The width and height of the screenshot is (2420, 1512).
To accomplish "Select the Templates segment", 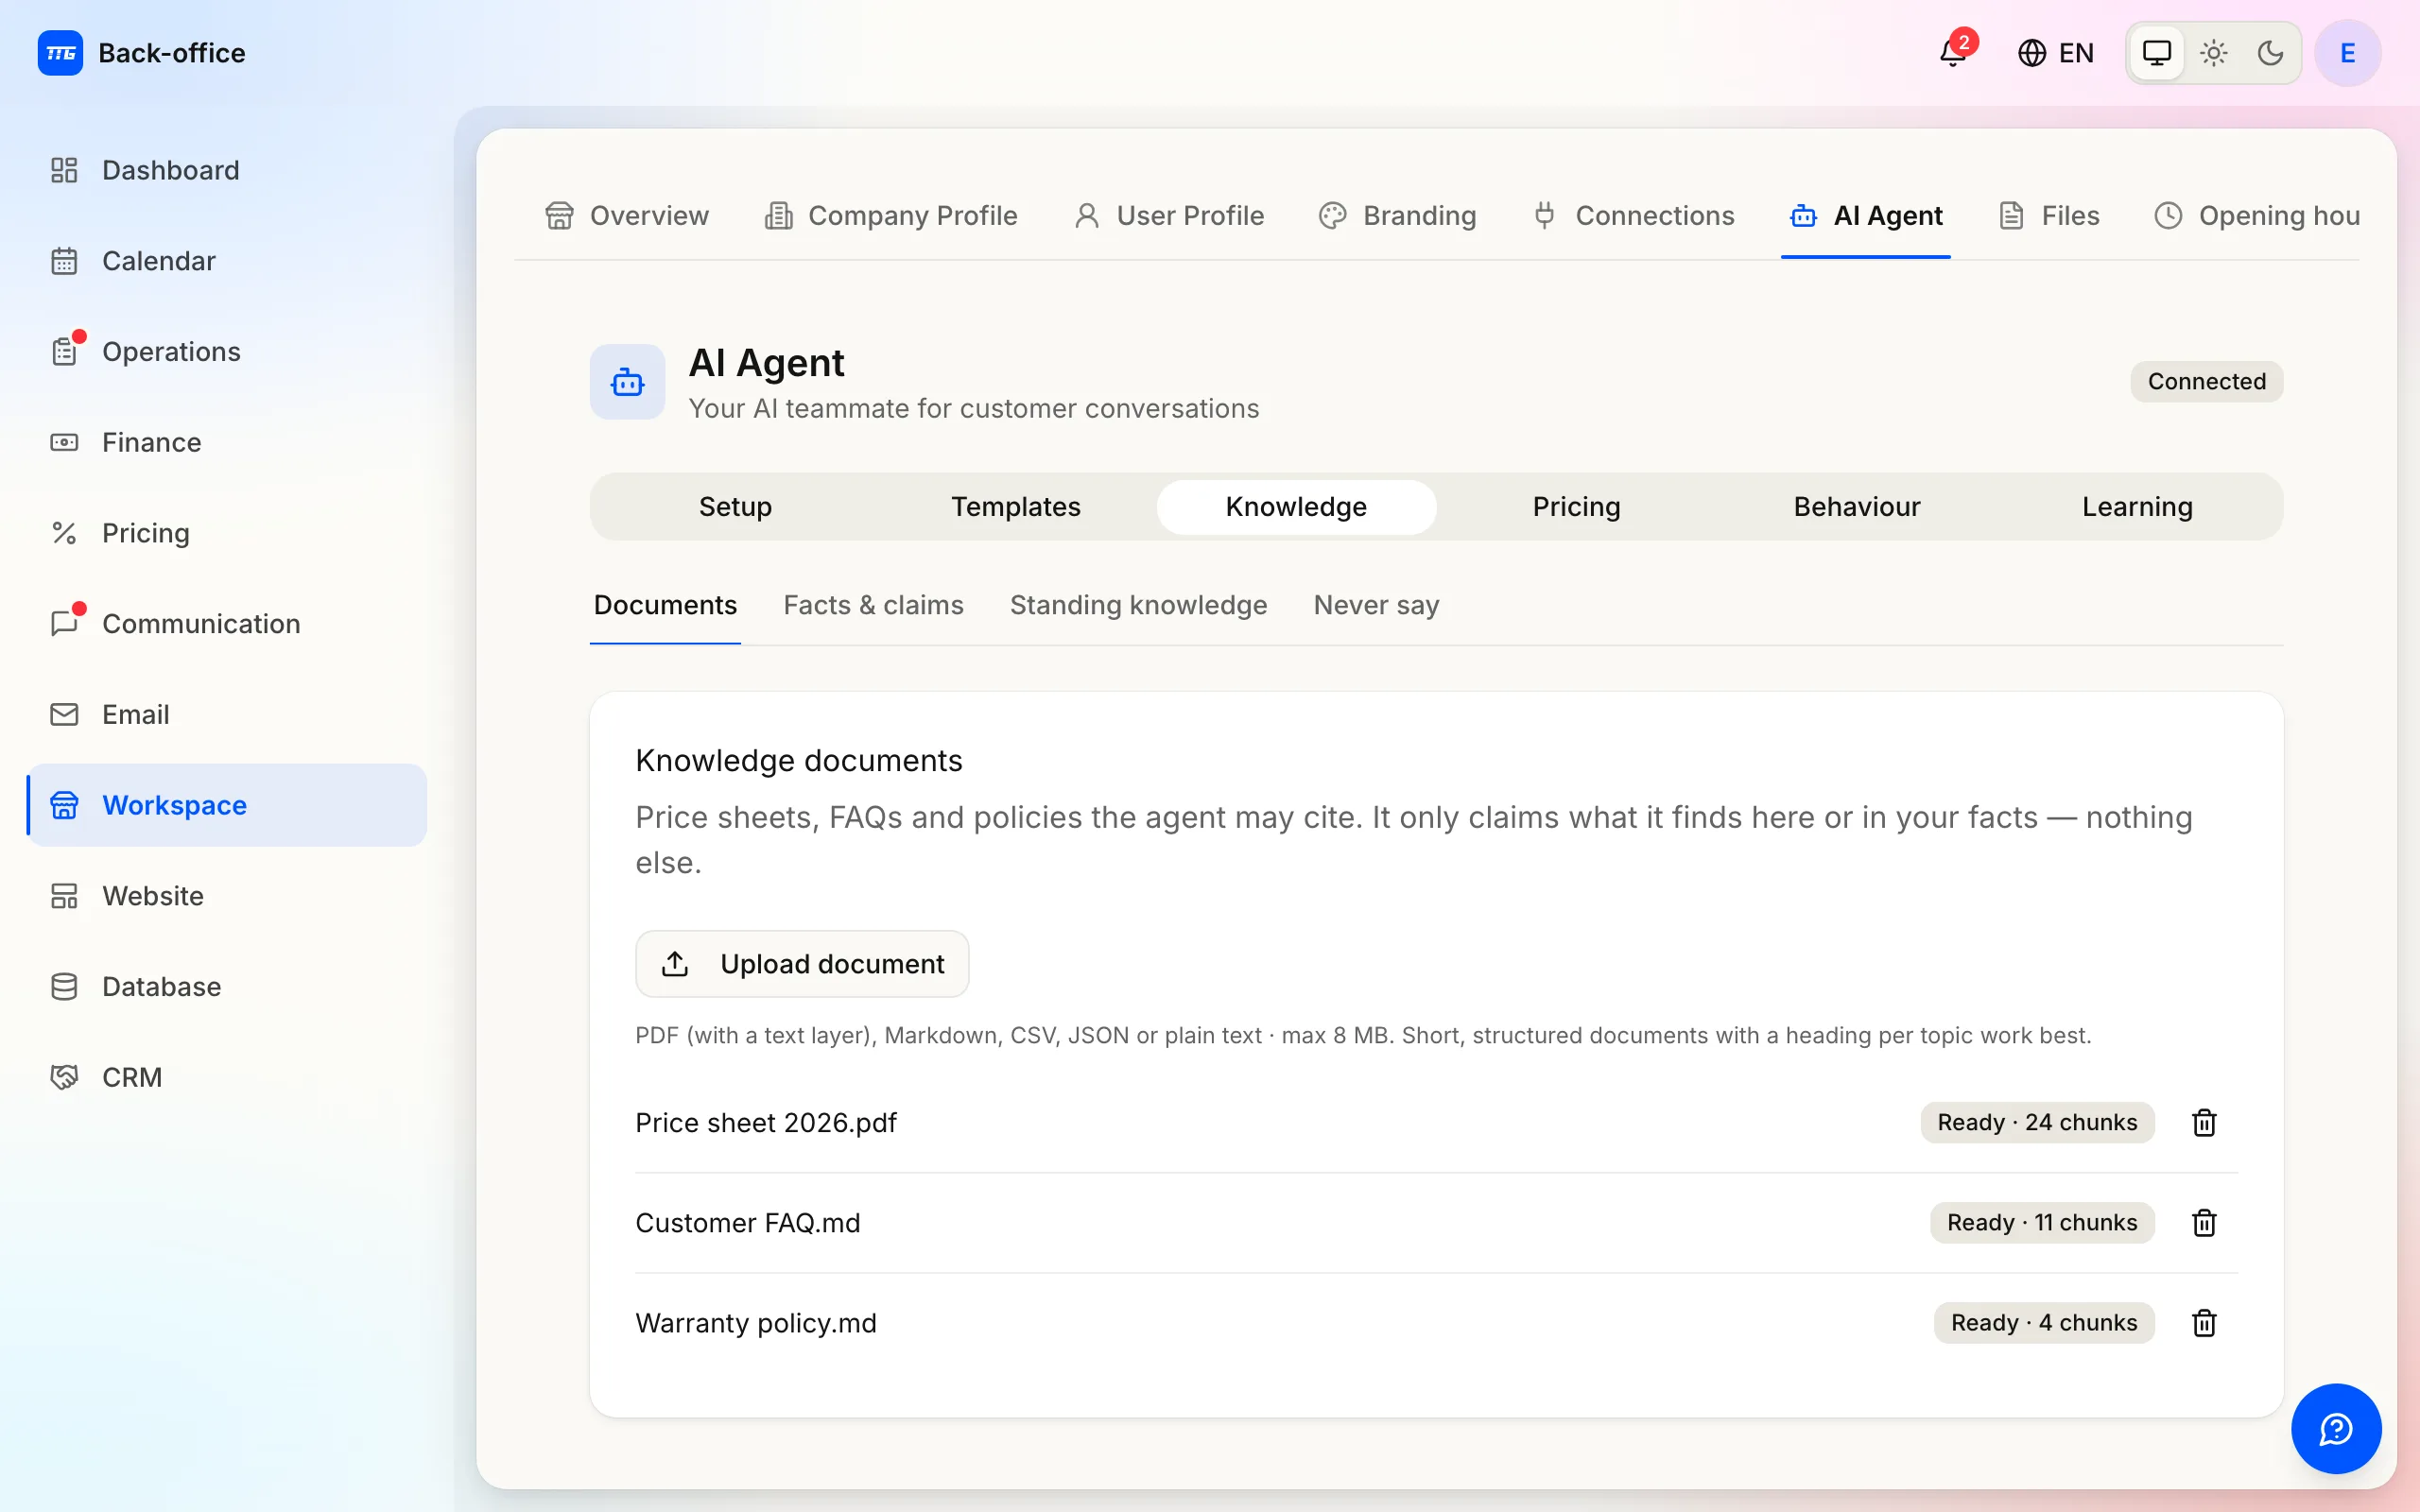I will tap(1016, 507).
